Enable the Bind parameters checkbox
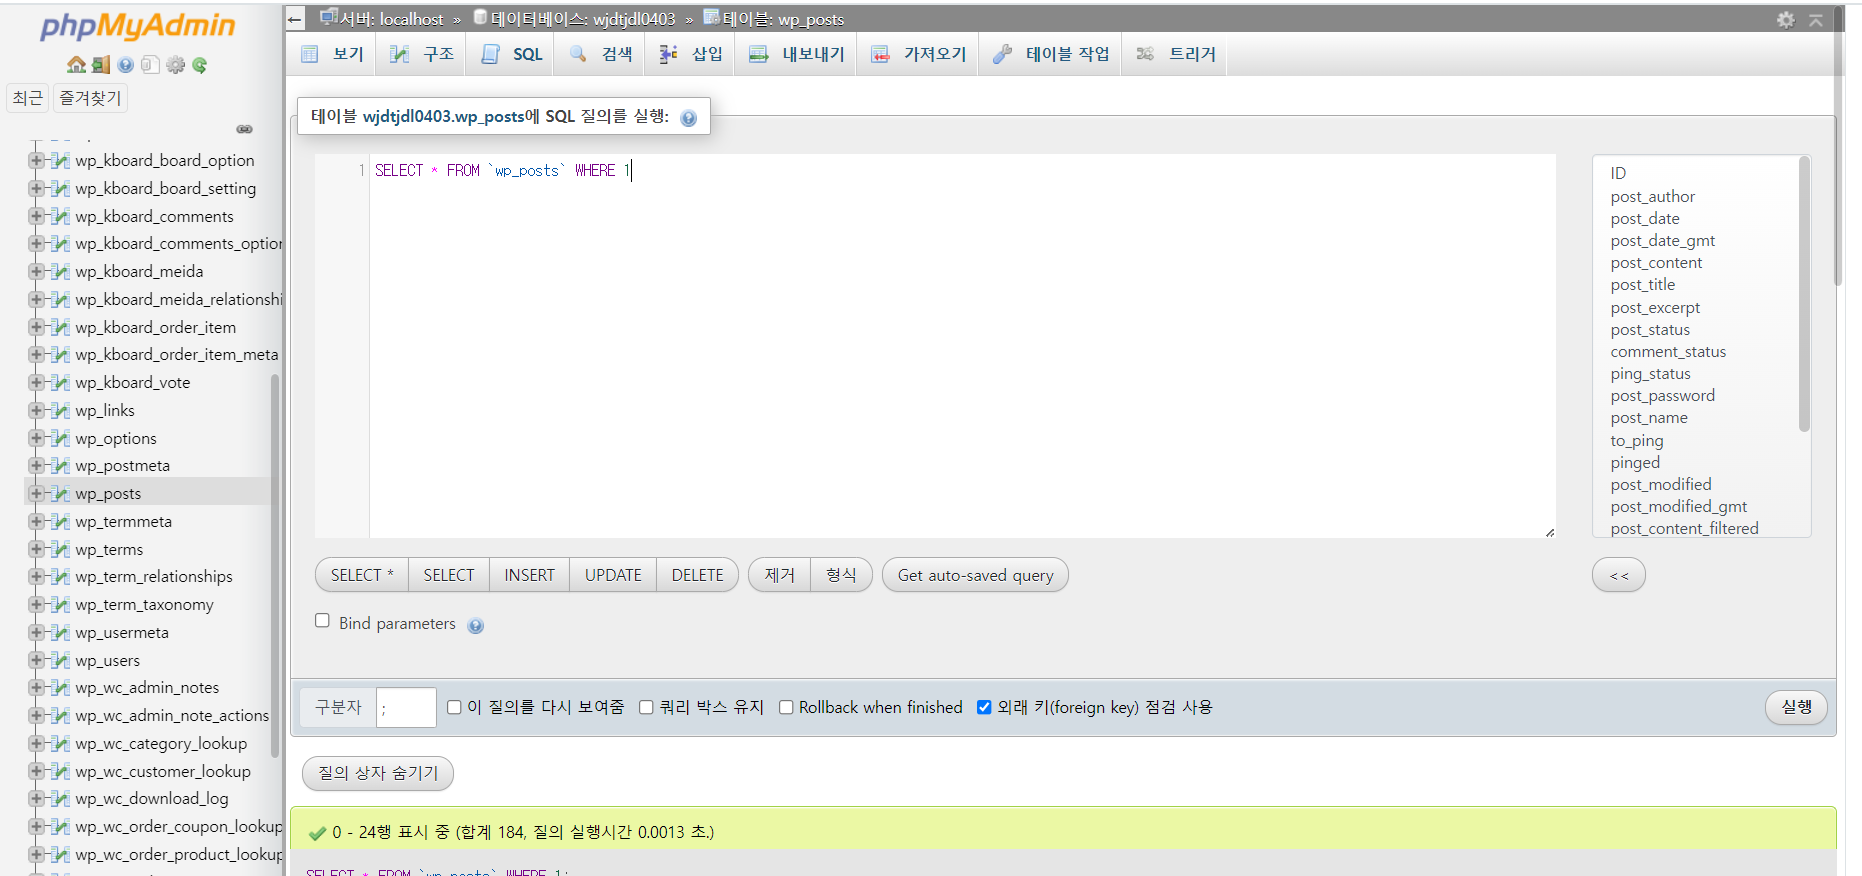This screenshot has width=1862, height=876. [322, 621]
